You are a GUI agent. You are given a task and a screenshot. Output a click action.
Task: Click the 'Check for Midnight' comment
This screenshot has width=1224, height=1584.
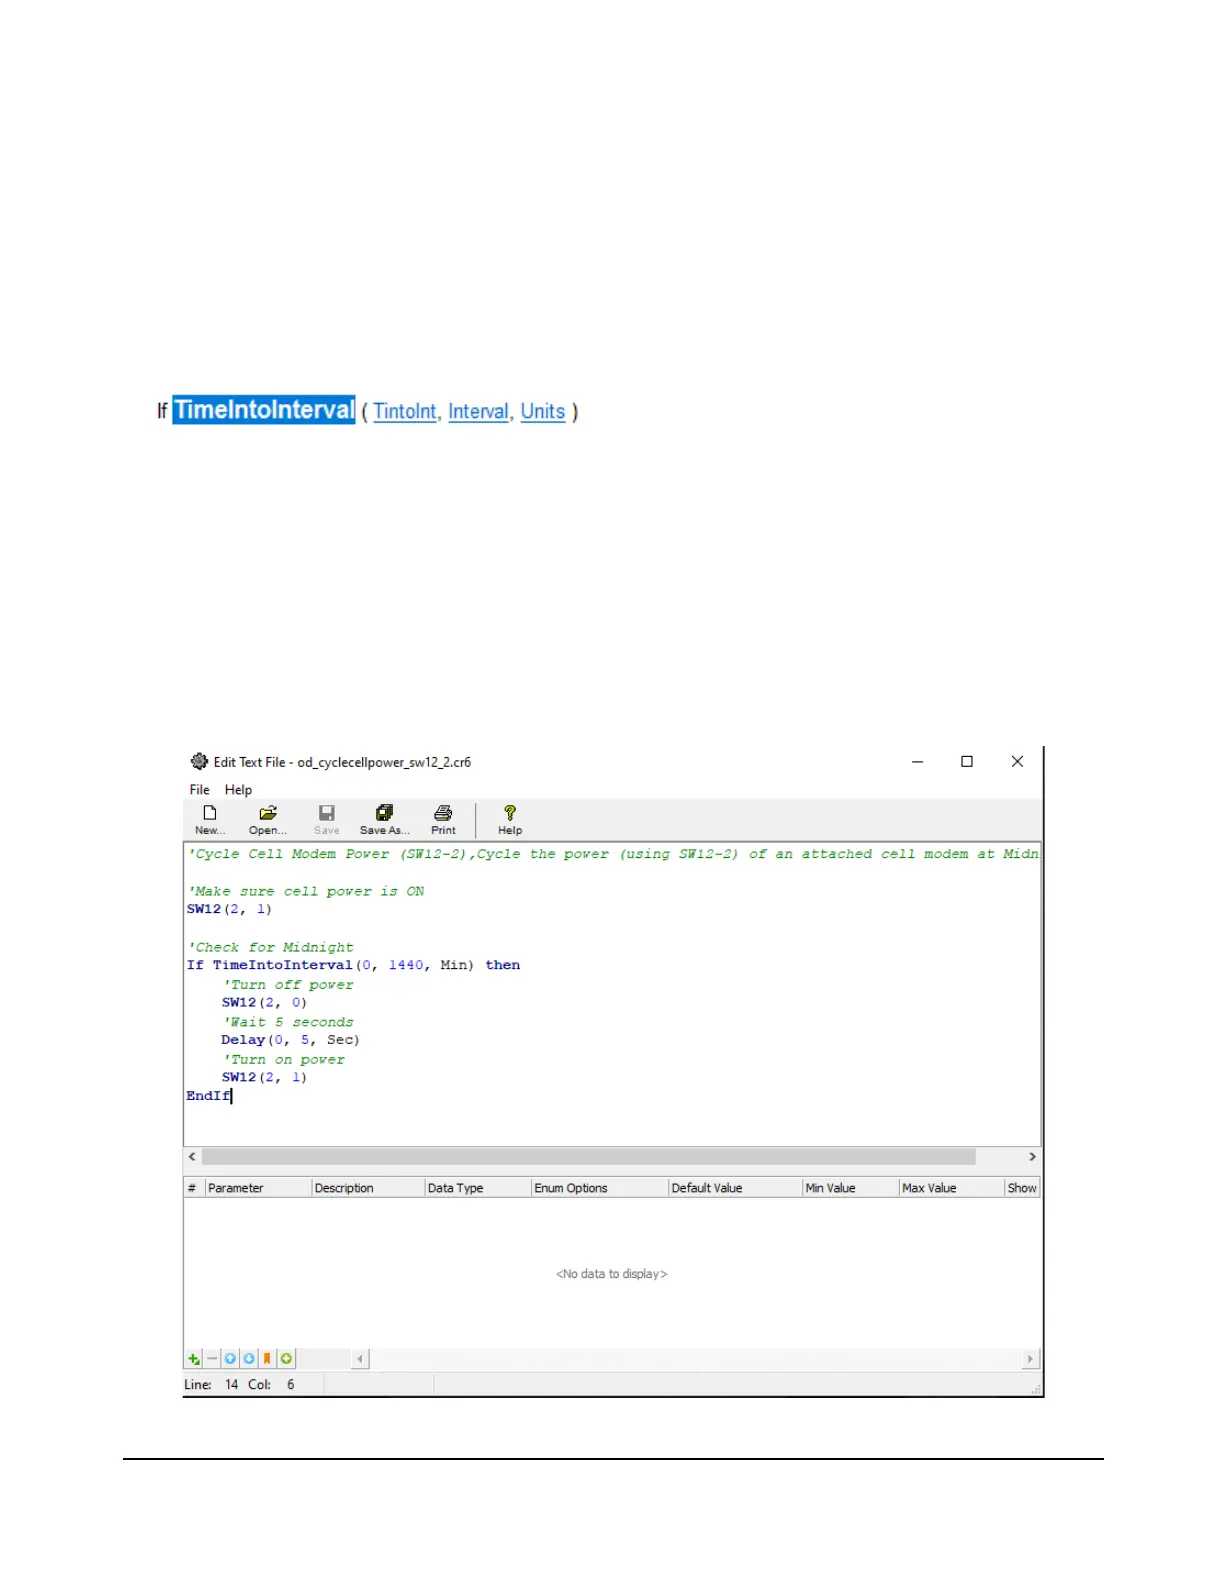coord(270,947)
